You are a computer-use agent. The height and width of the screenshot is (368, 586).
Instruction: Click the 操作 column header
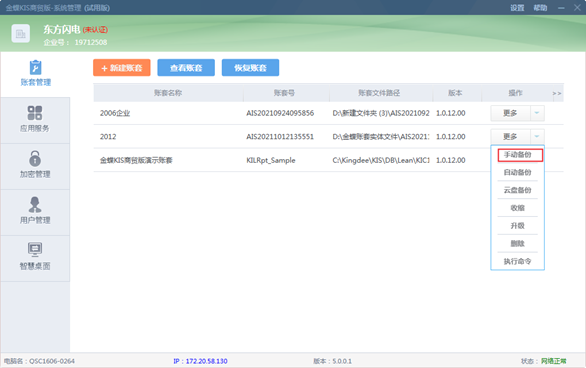coord(515,93)
